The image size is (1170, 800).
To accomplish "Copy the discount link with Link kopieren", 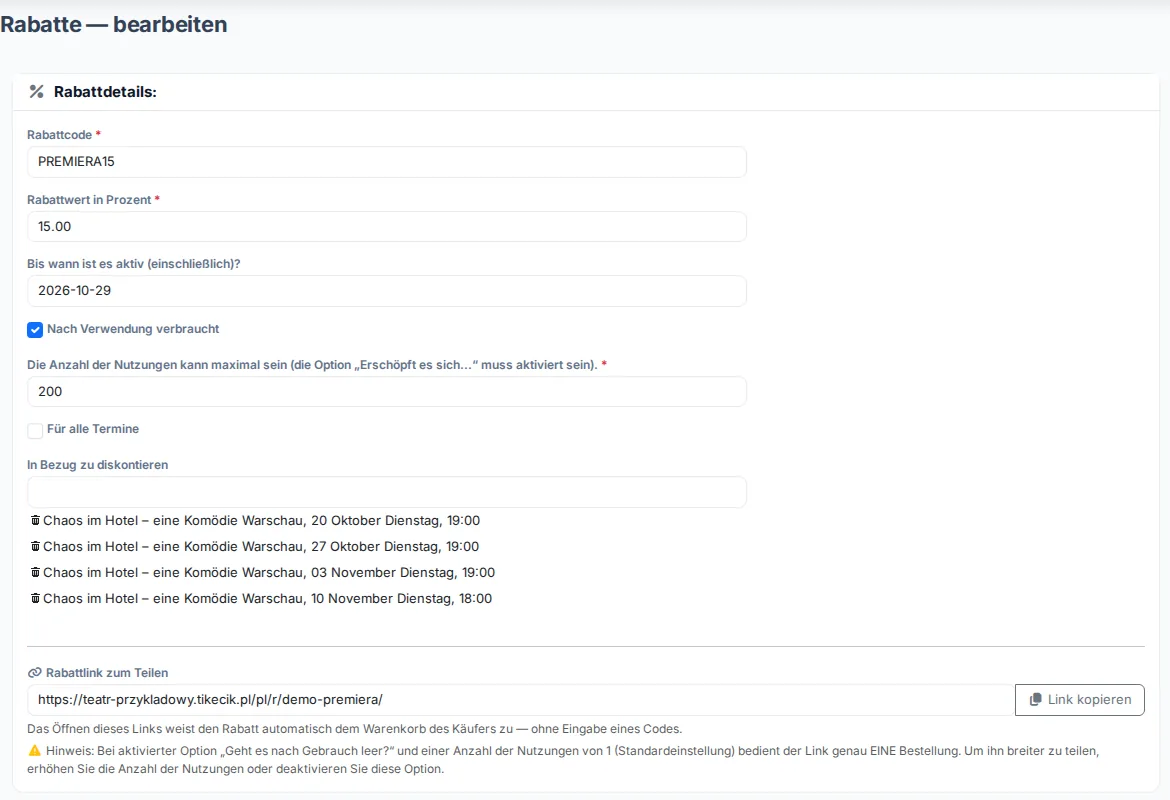I will [1080, 700].
